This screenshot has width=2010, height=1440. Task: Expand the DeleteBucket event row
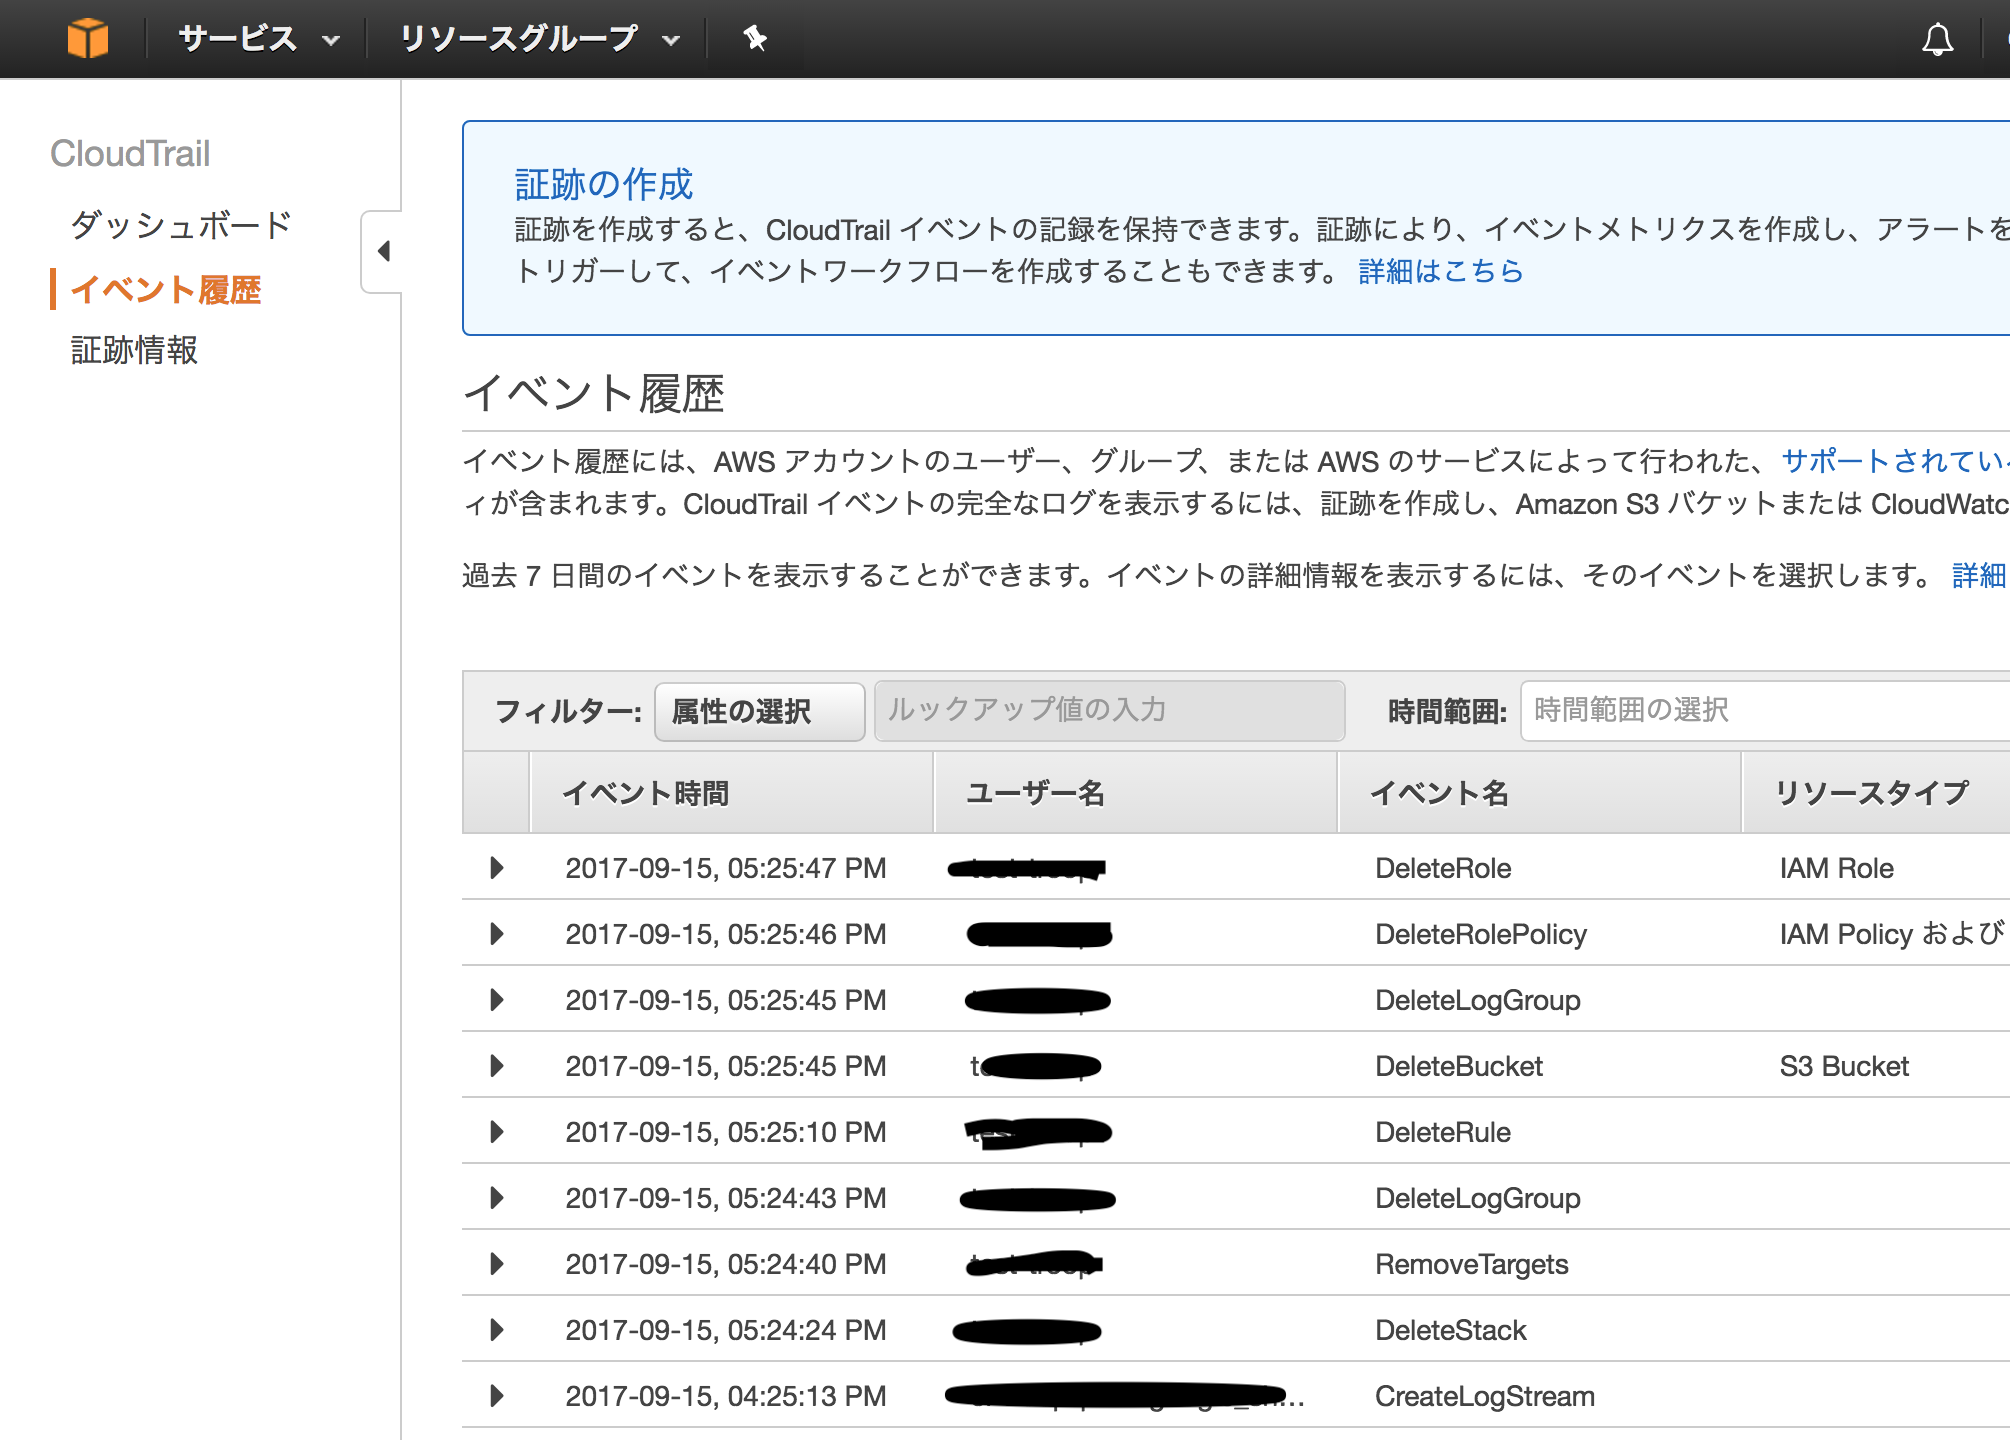pos(496,1066)
